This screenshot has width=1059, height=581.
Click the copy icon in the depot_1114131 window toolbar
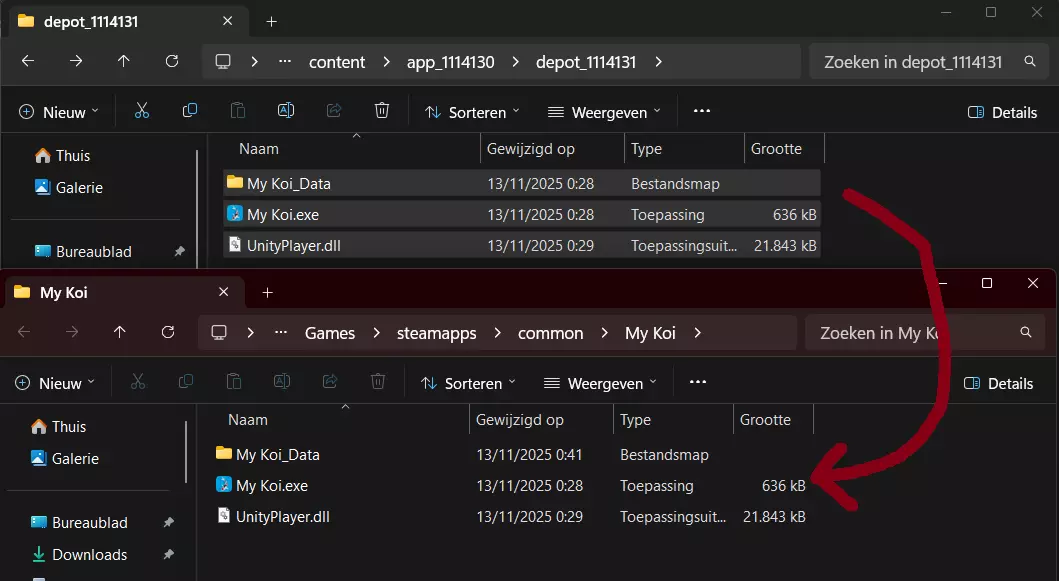pos(190,111)
